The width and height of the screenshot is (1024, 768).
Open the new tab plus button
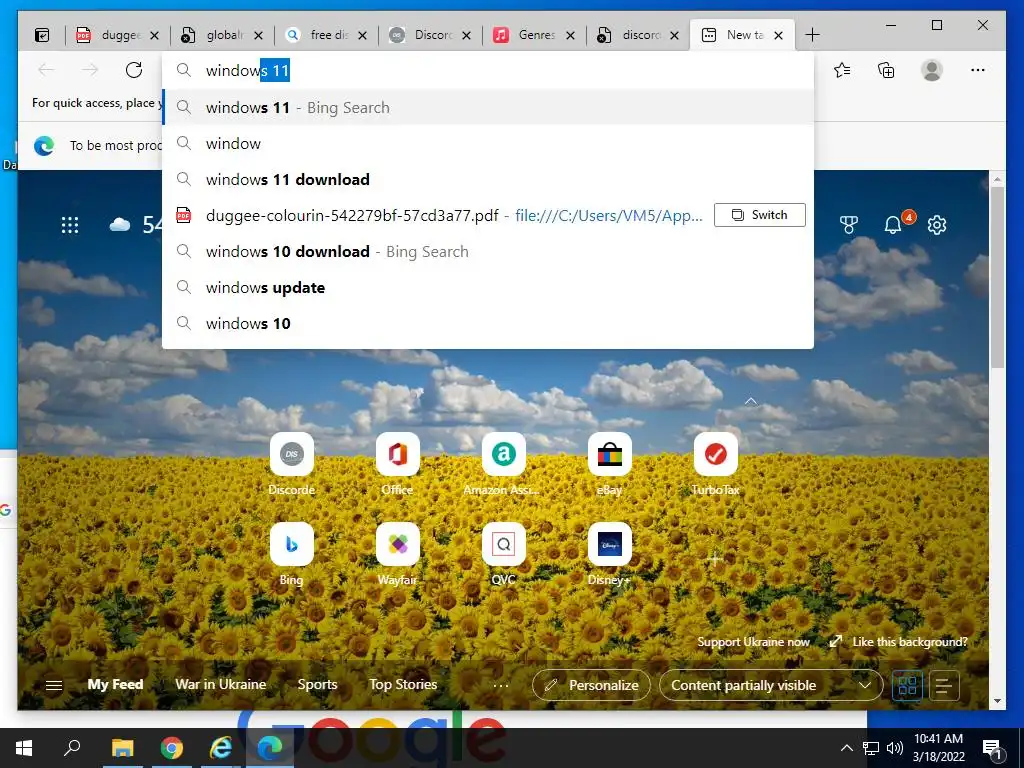[812, 35]
